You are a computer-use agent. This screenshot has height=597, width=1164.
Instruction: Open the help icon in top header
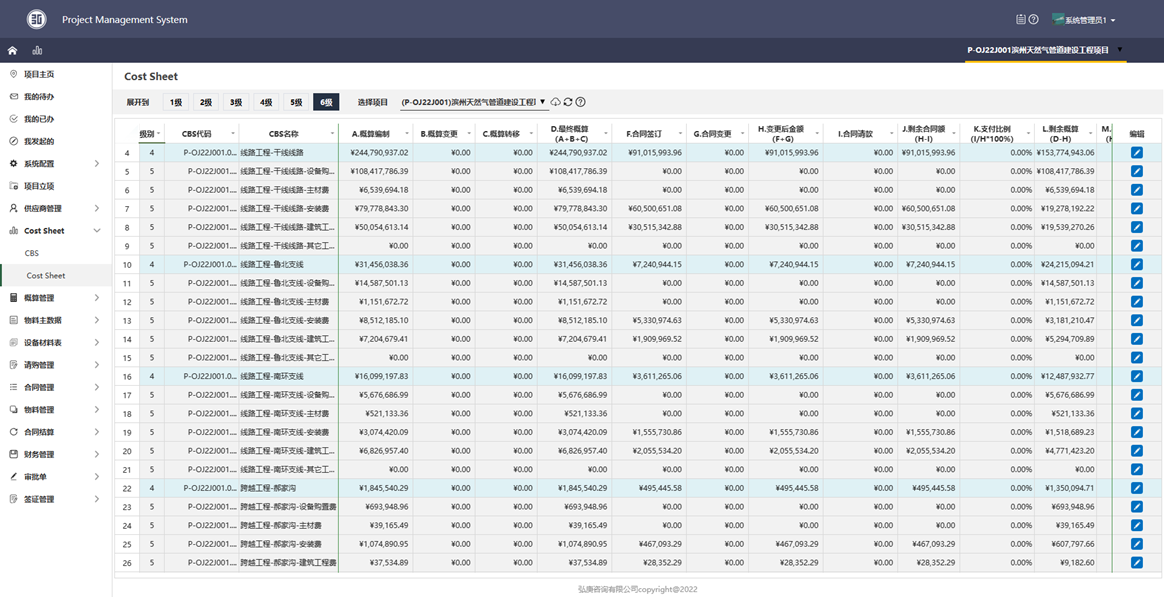point(1033,19)
